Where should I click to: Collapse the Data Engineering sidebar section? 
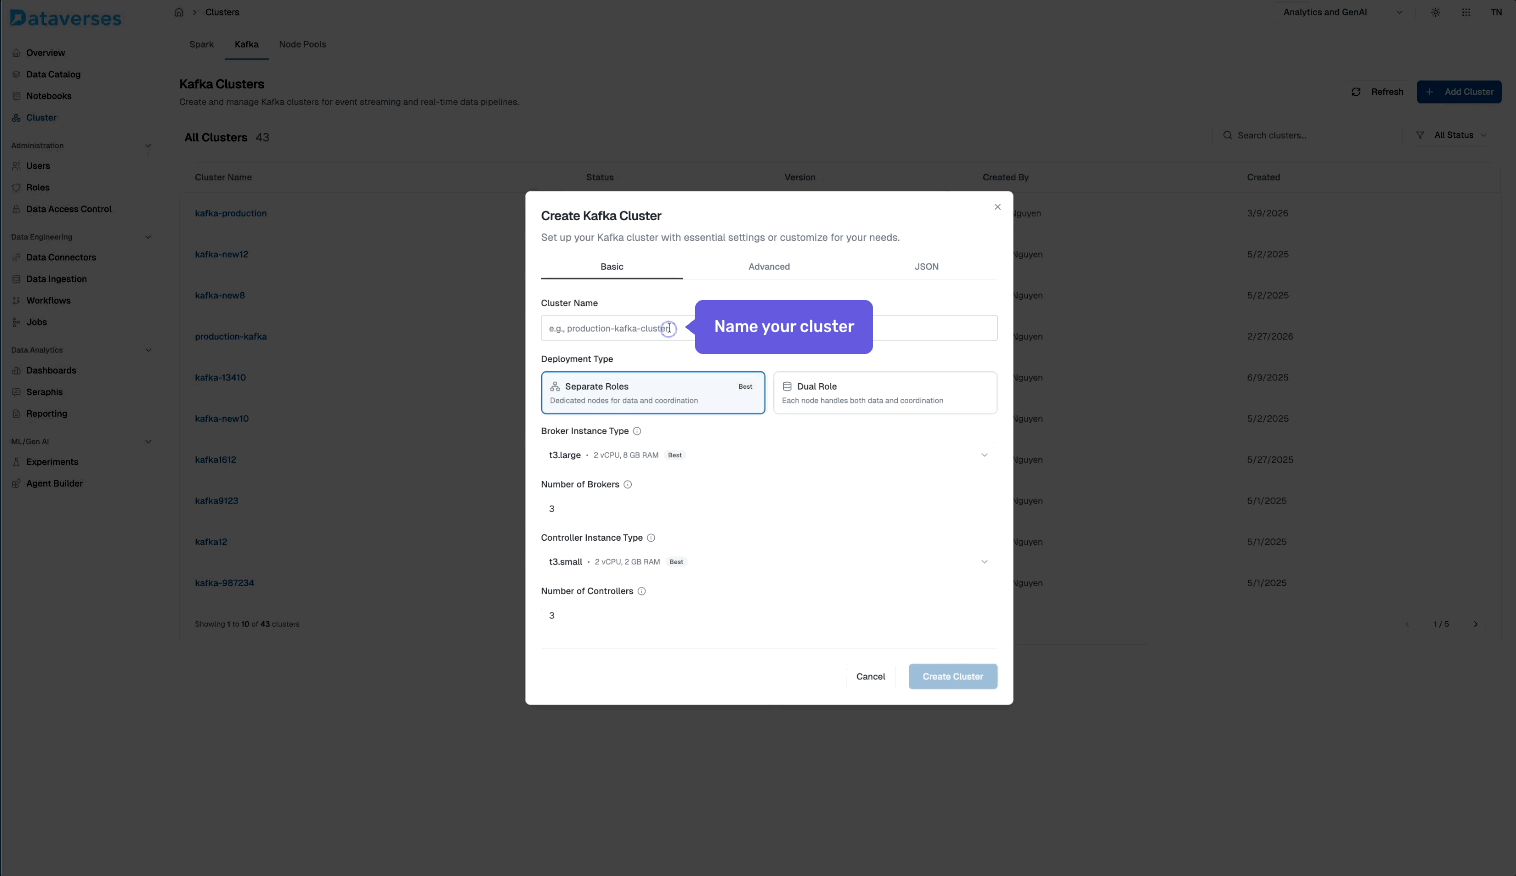point(148,237)
